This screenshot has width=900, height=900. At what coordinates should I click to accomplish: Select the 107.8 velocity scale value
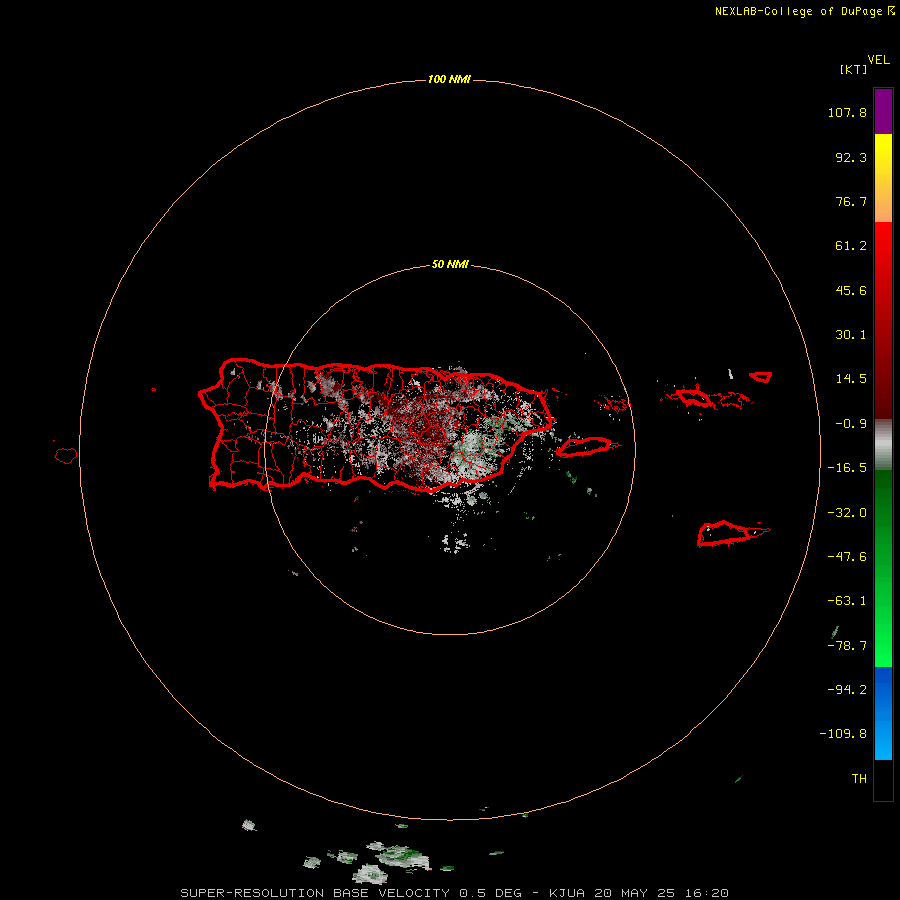847,112
